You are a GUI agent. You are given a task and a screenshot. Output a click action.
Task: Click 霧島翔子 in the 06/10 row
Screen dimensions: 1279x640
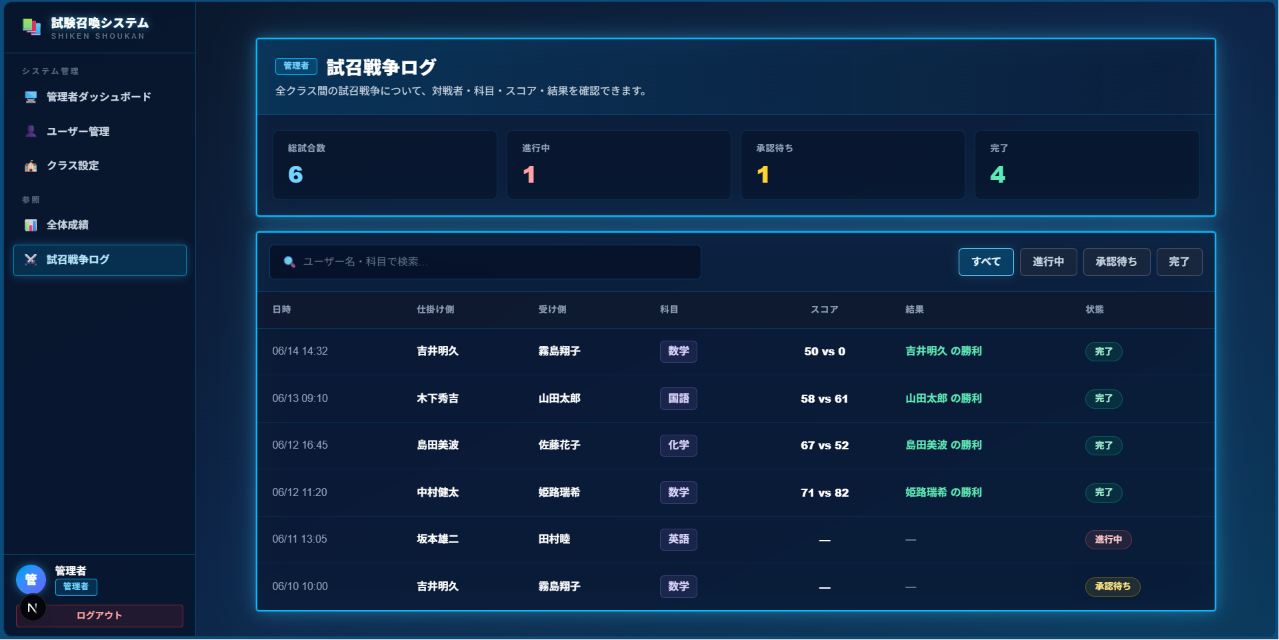559,586
